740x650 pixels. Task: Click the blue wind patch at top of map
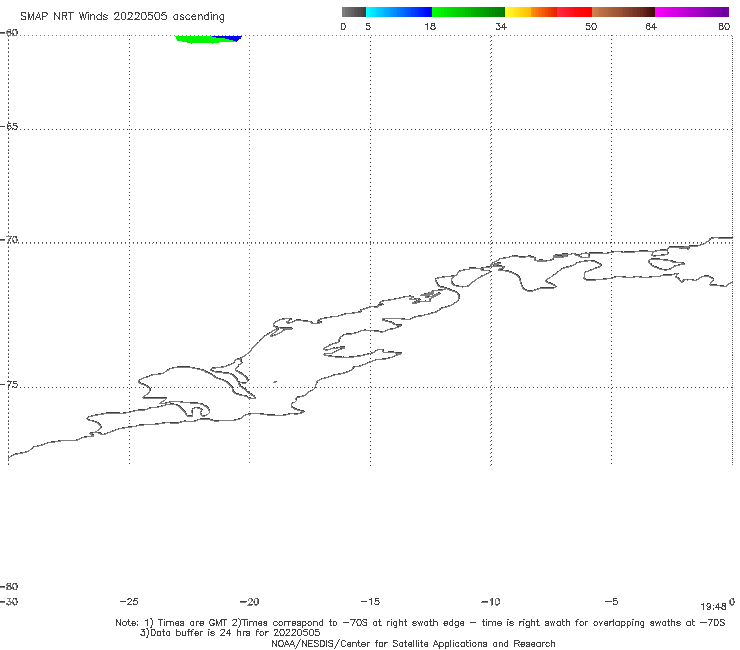pos(229,38)
